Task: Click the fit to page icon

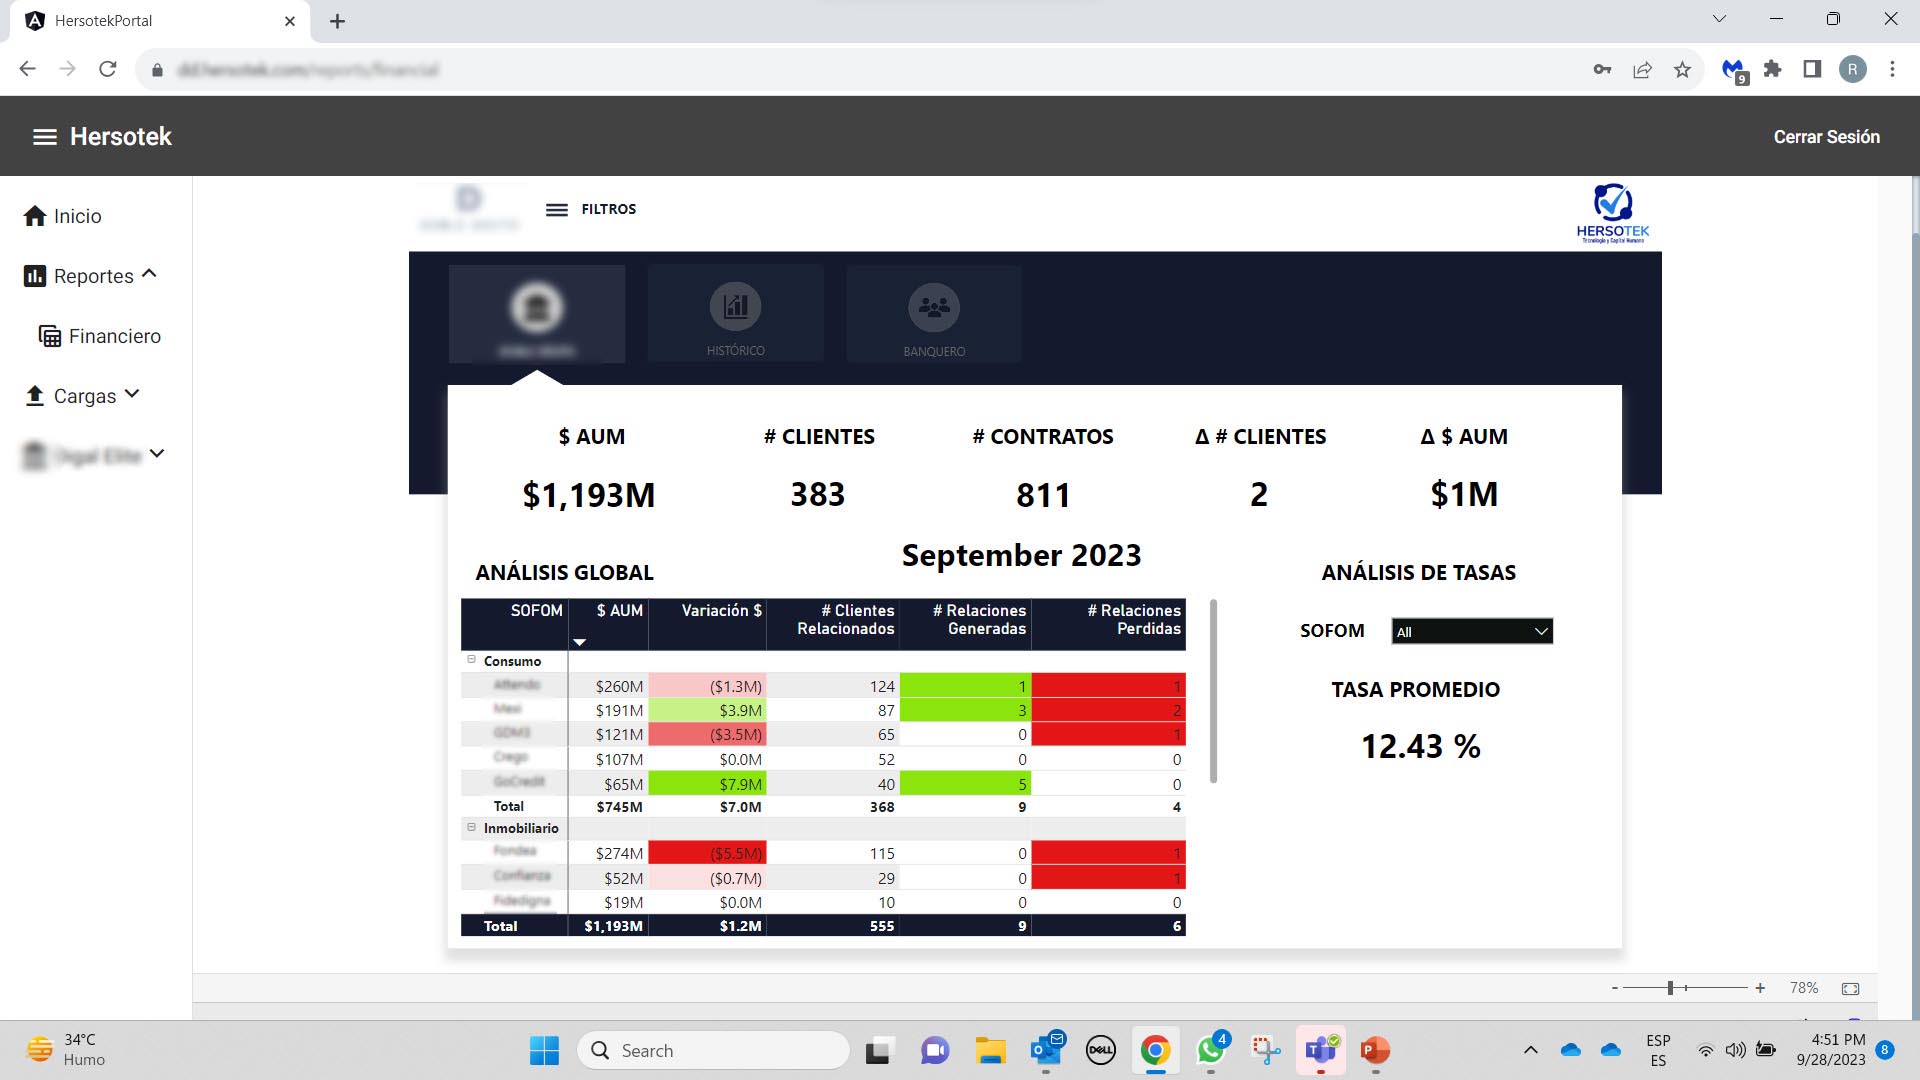Action: 1851,988
